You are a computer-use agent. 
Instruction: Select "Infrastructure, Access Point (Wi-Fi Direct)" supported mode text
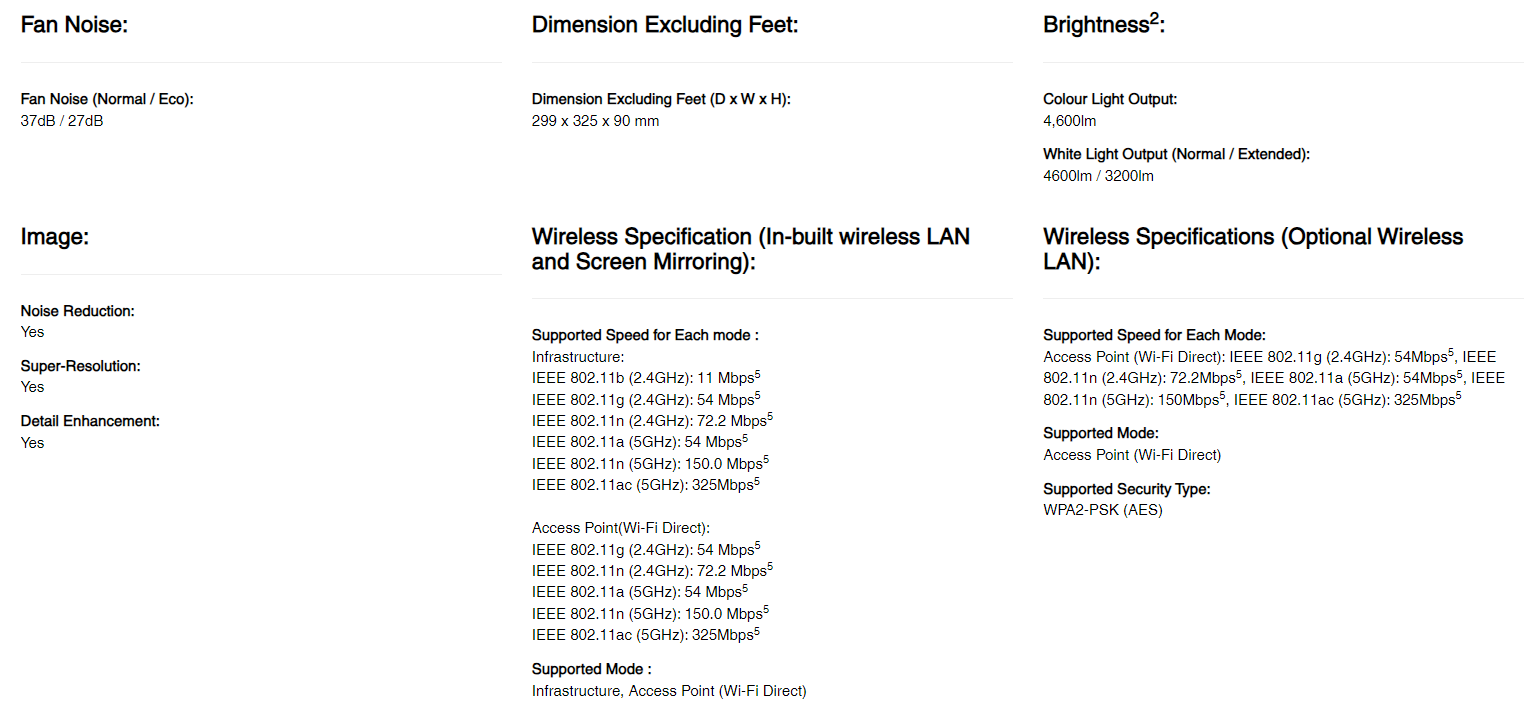click(x=668, y=690)
